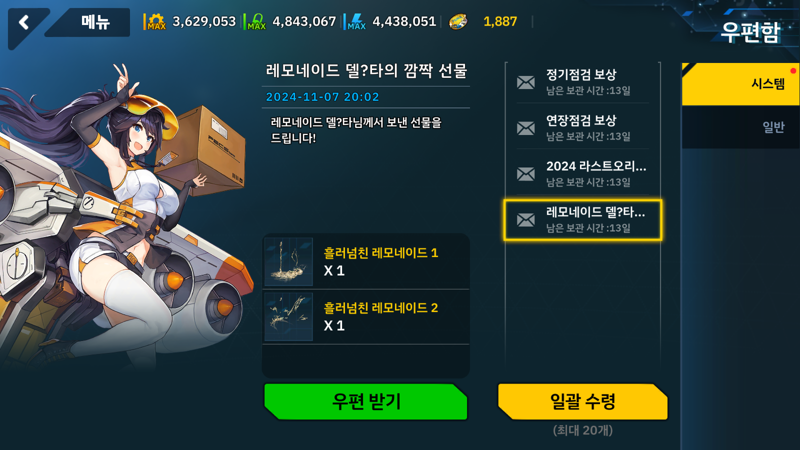Select 흘러넘친 레모네이드 2 item thumbnail
Screen dimensions: 800x450
point(289,316)
